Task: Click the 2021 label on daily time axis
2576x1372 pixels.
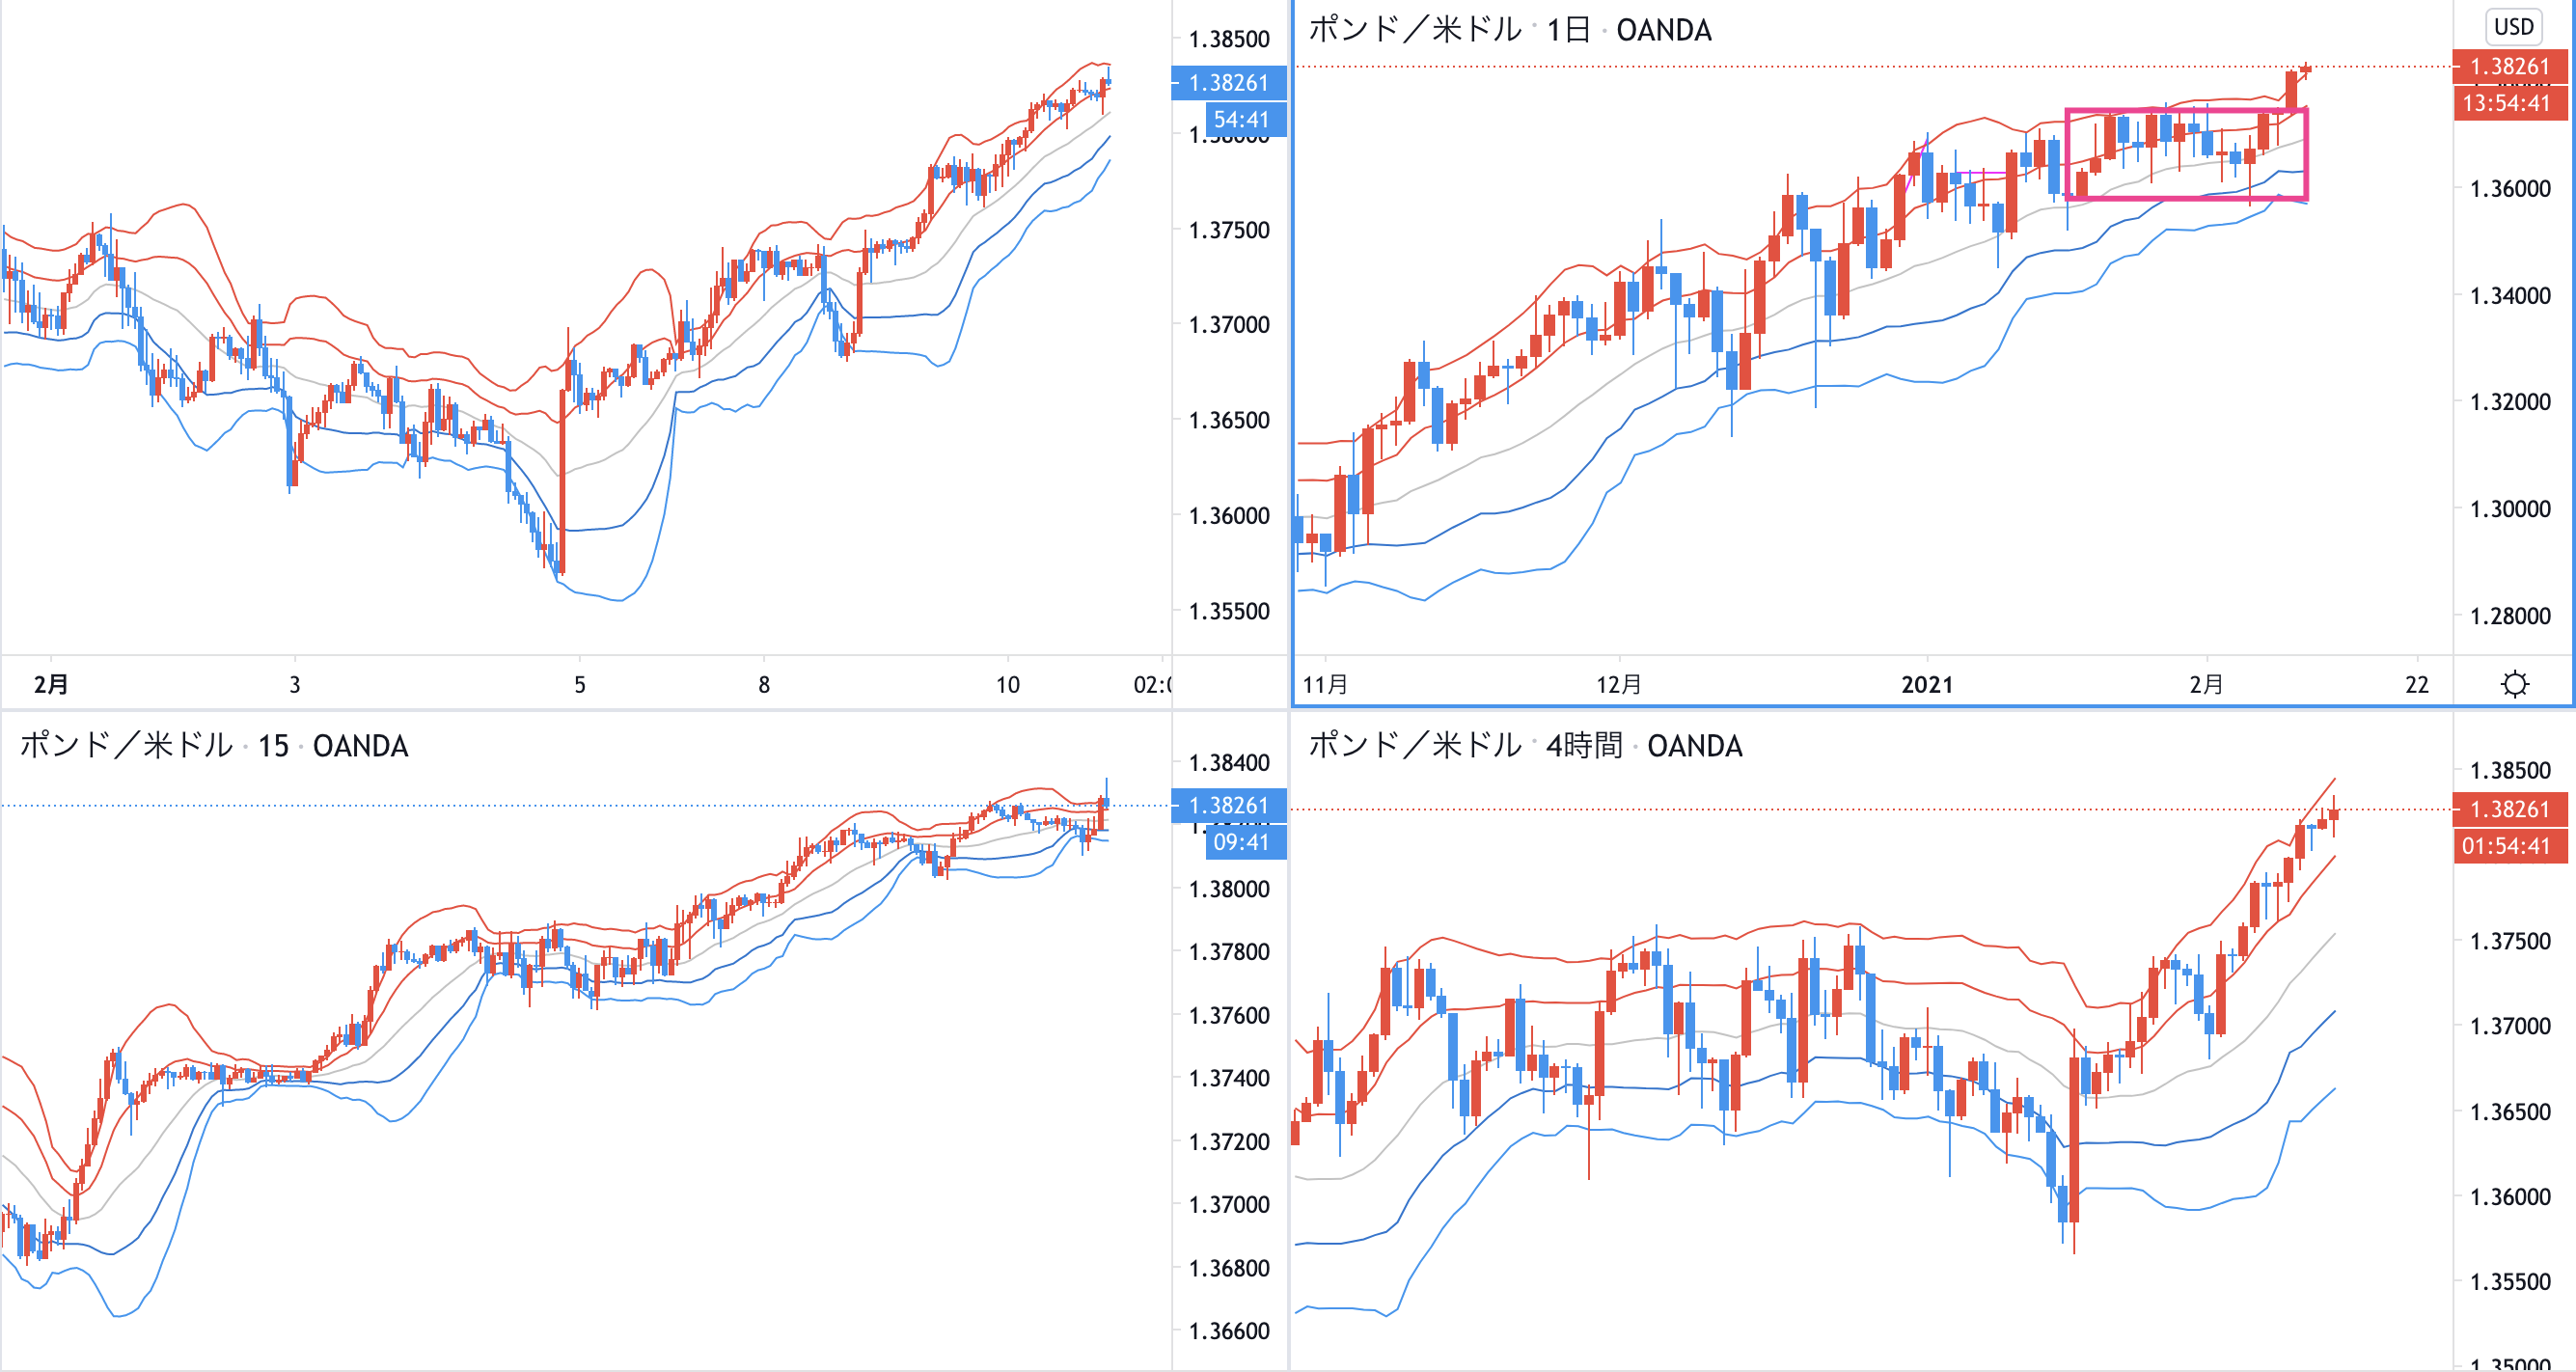Action: pos(1926,685)
